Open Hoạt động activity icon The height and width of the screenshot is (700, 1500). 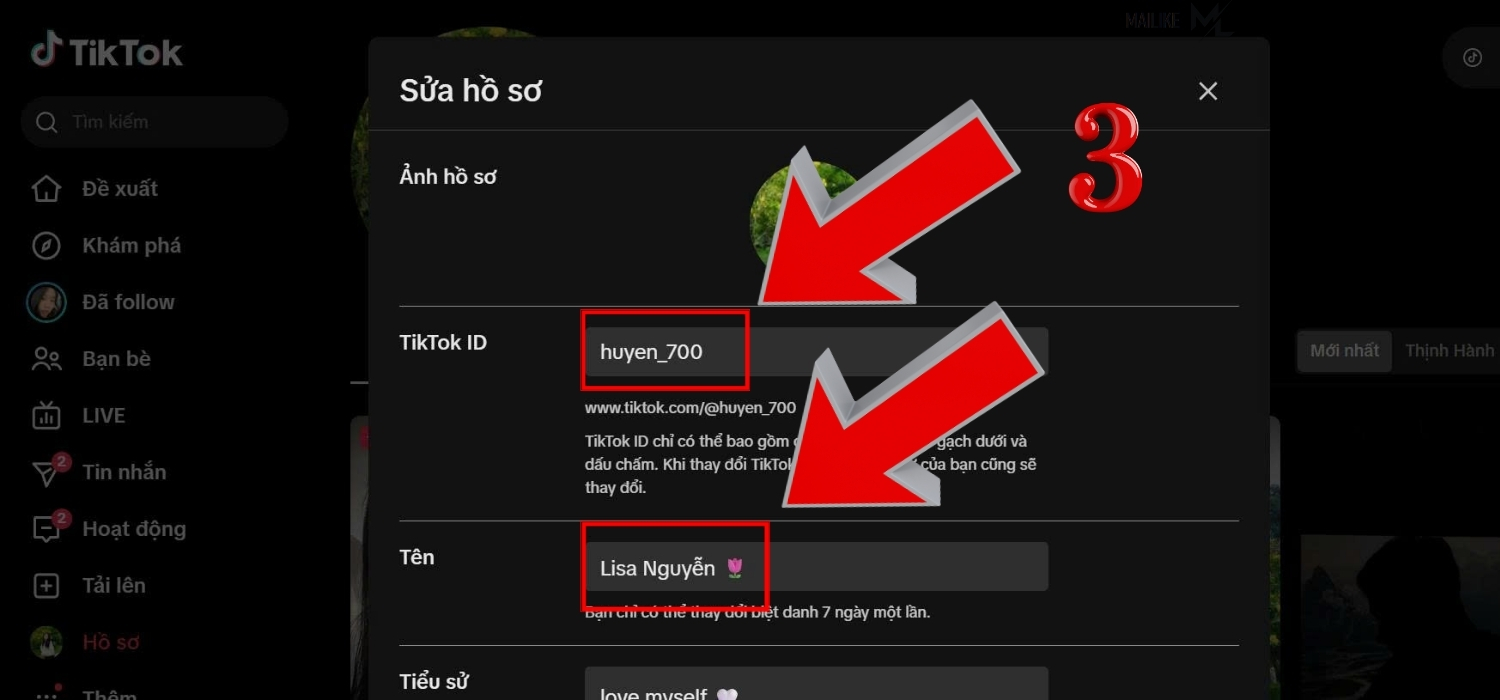(x=48, y=527)
